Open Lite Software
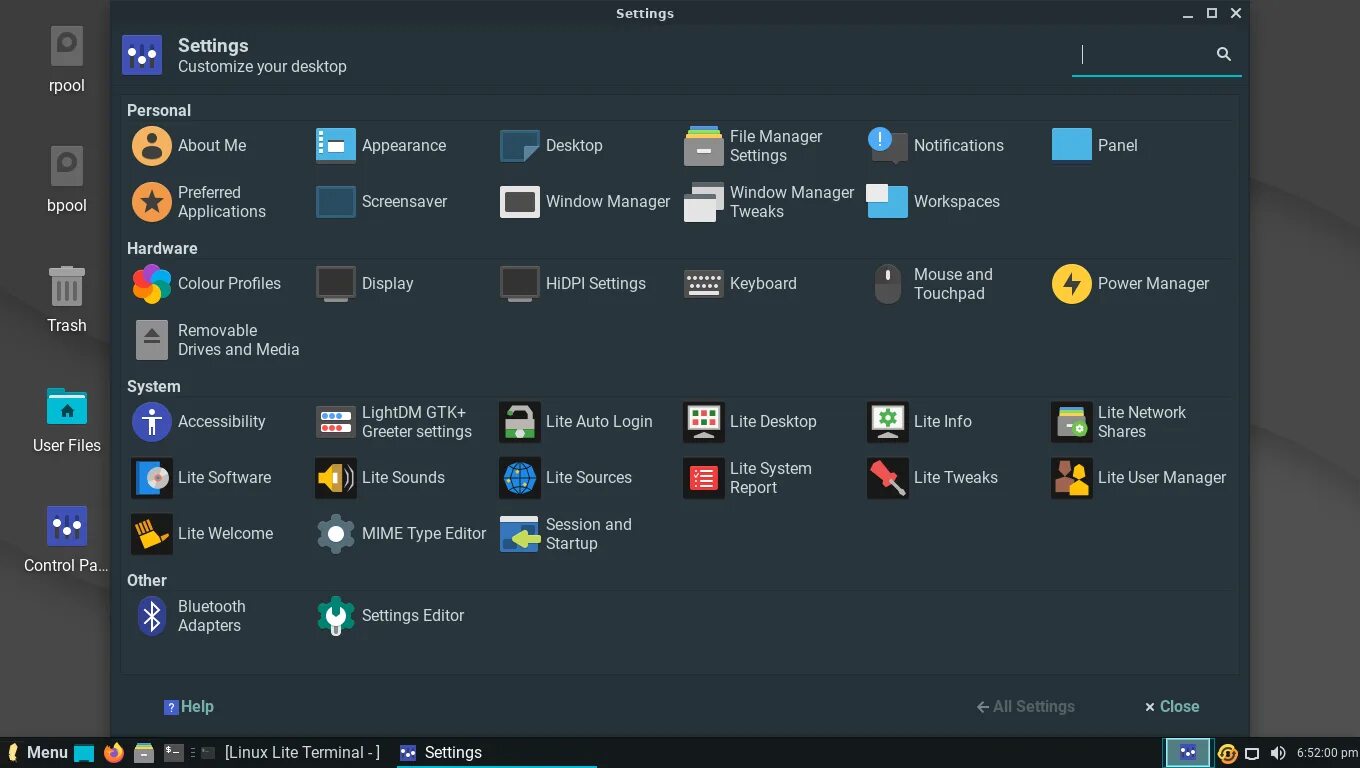The height and width of the screenshot is (768, 1360). coord(201,478)
